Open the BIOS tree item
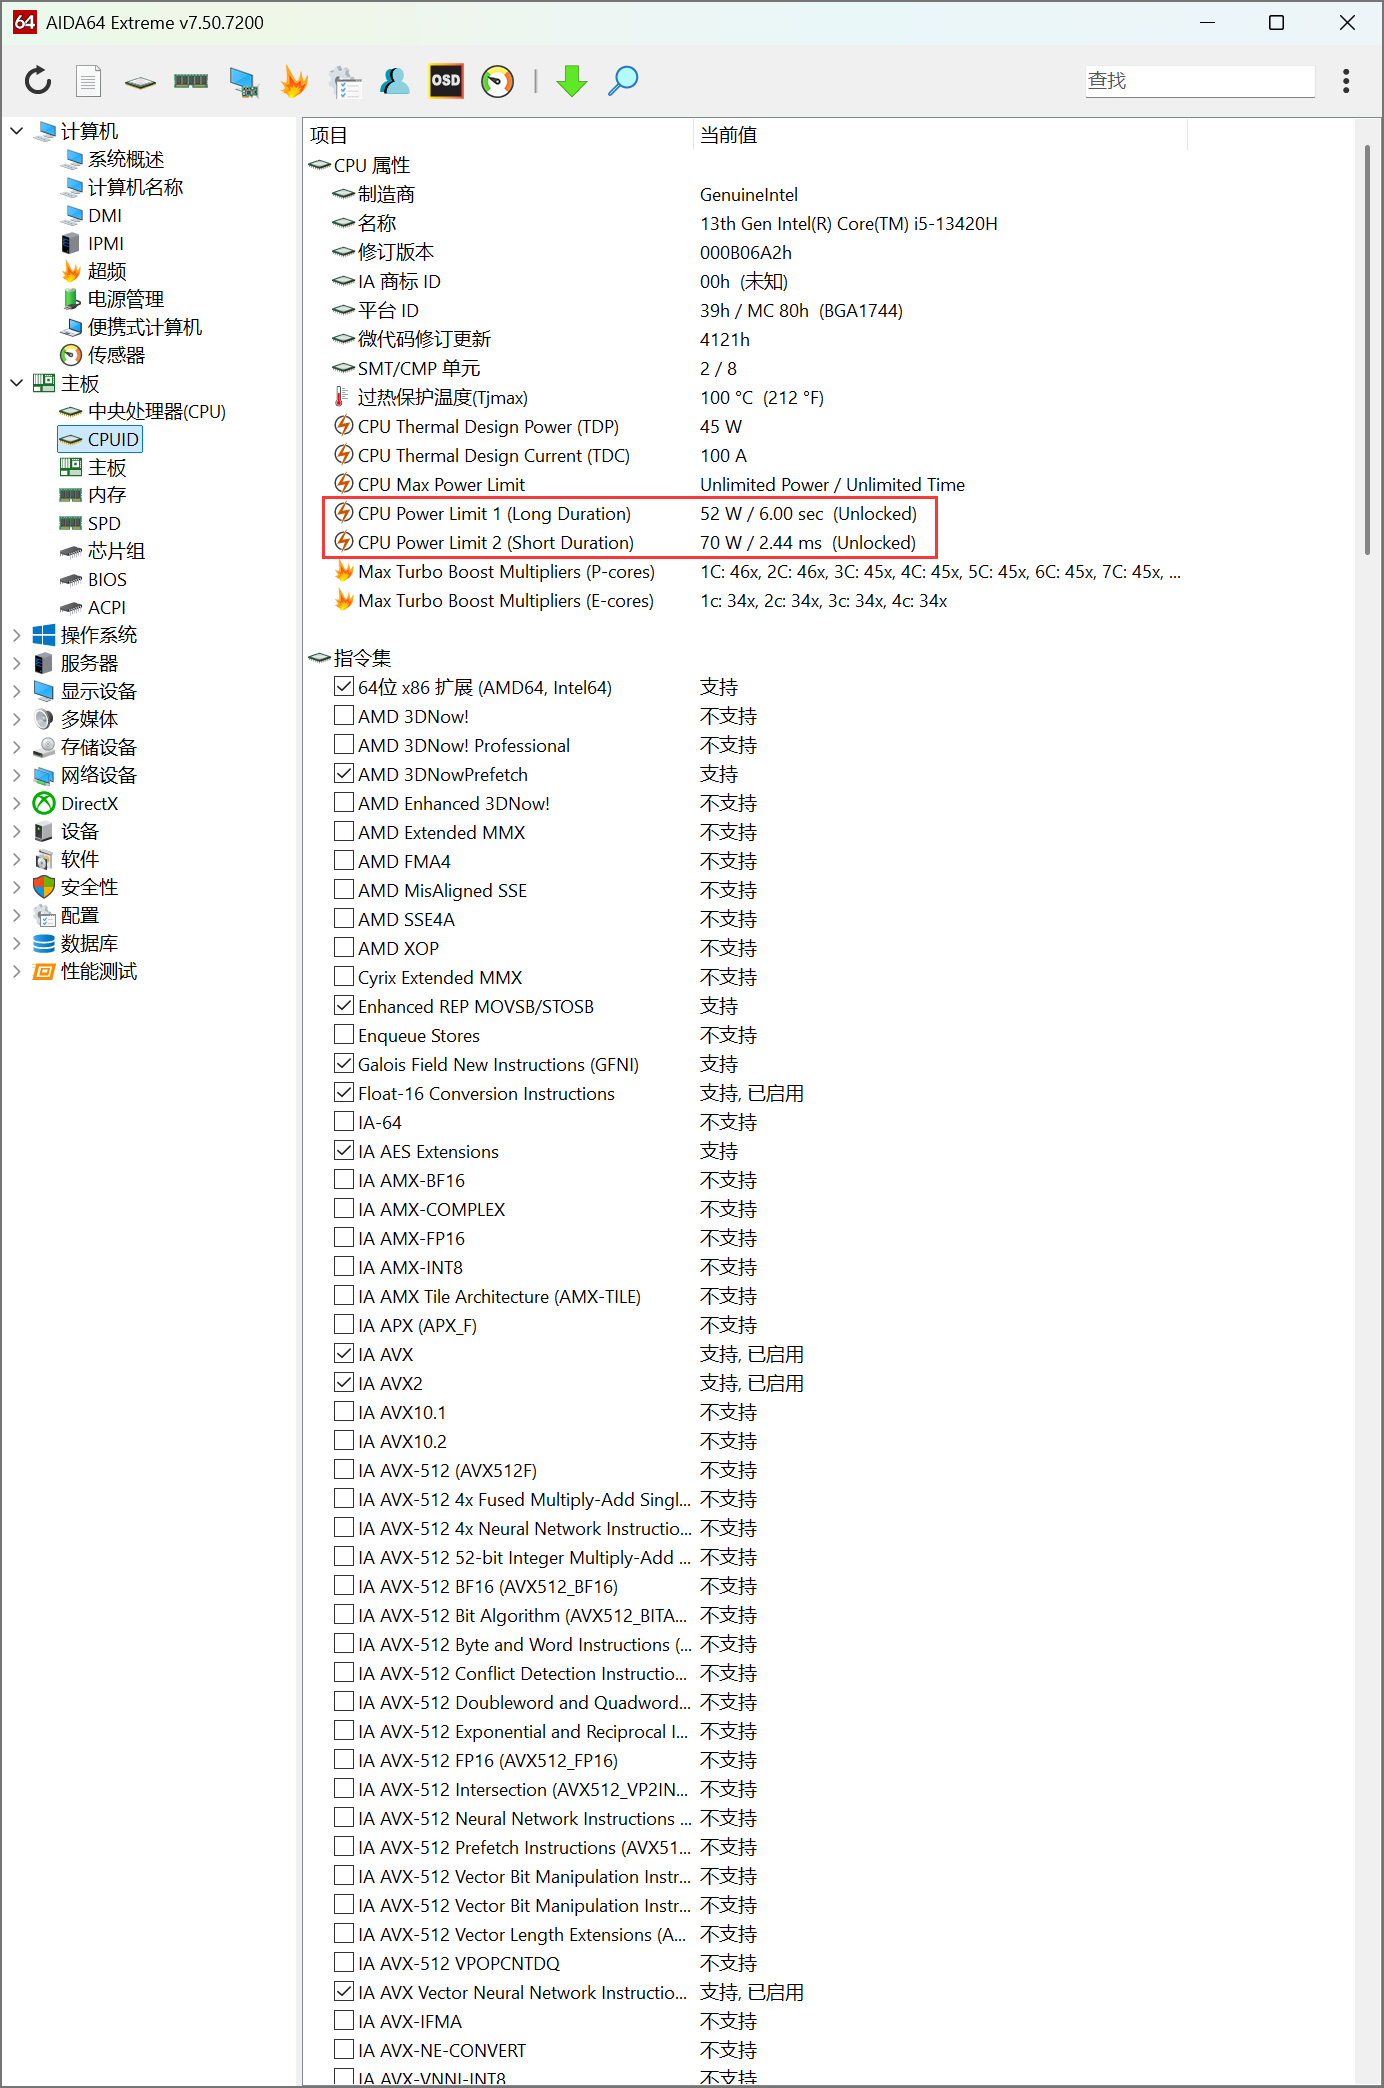The width and height of the screenshot is (1384, 2088). tap(107, 579)
